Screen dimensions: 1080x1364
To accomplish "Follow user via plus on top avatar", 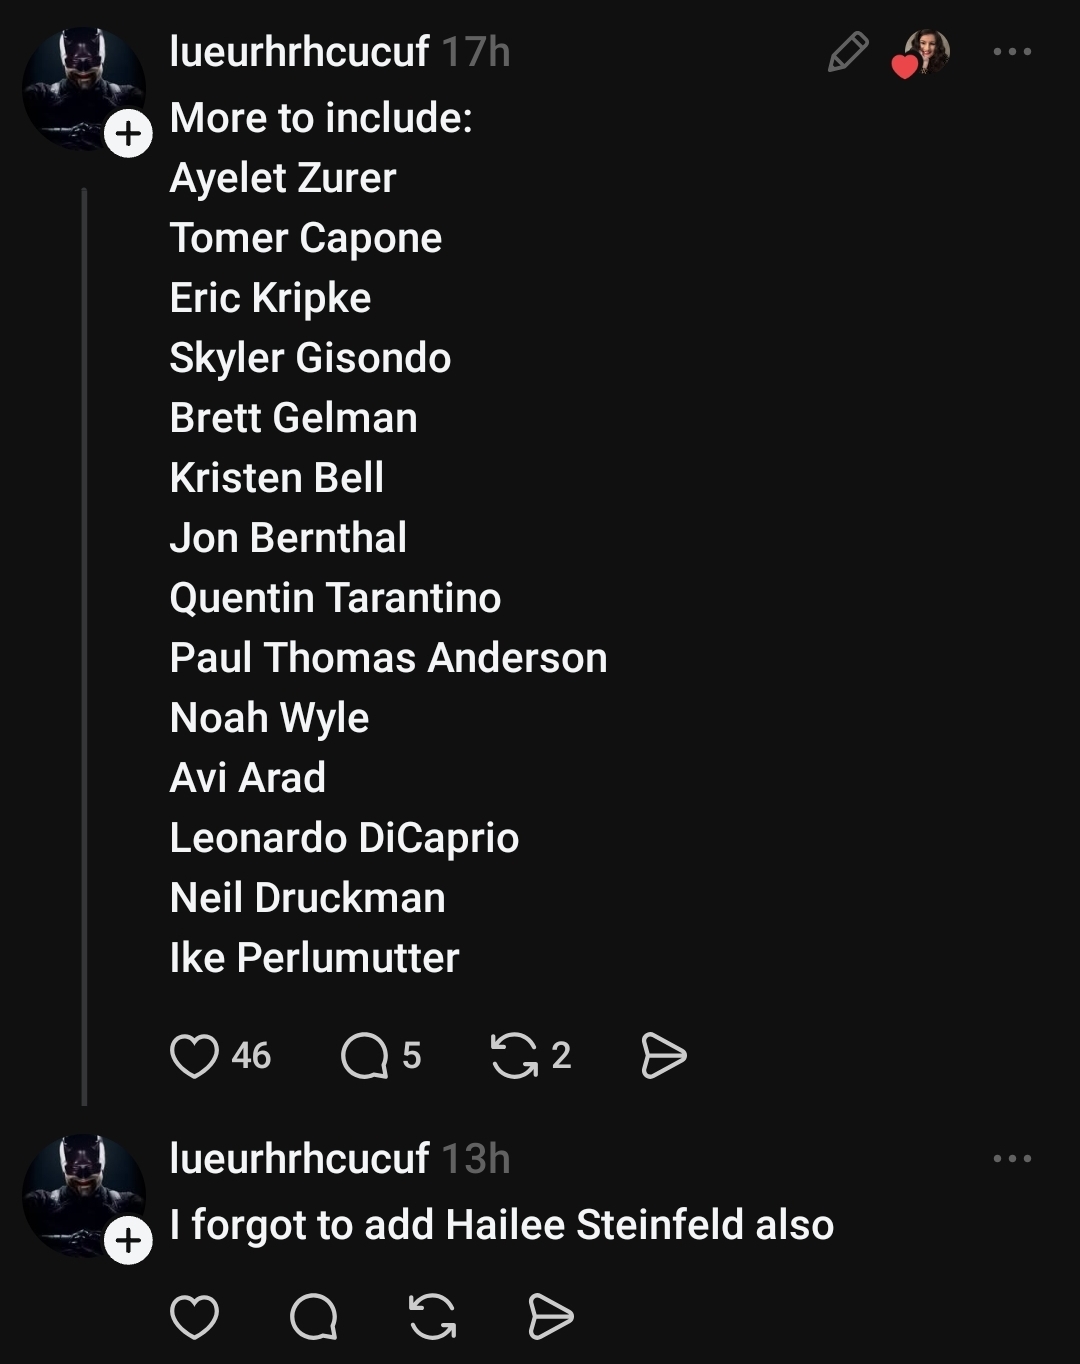I will click(129, 134).
